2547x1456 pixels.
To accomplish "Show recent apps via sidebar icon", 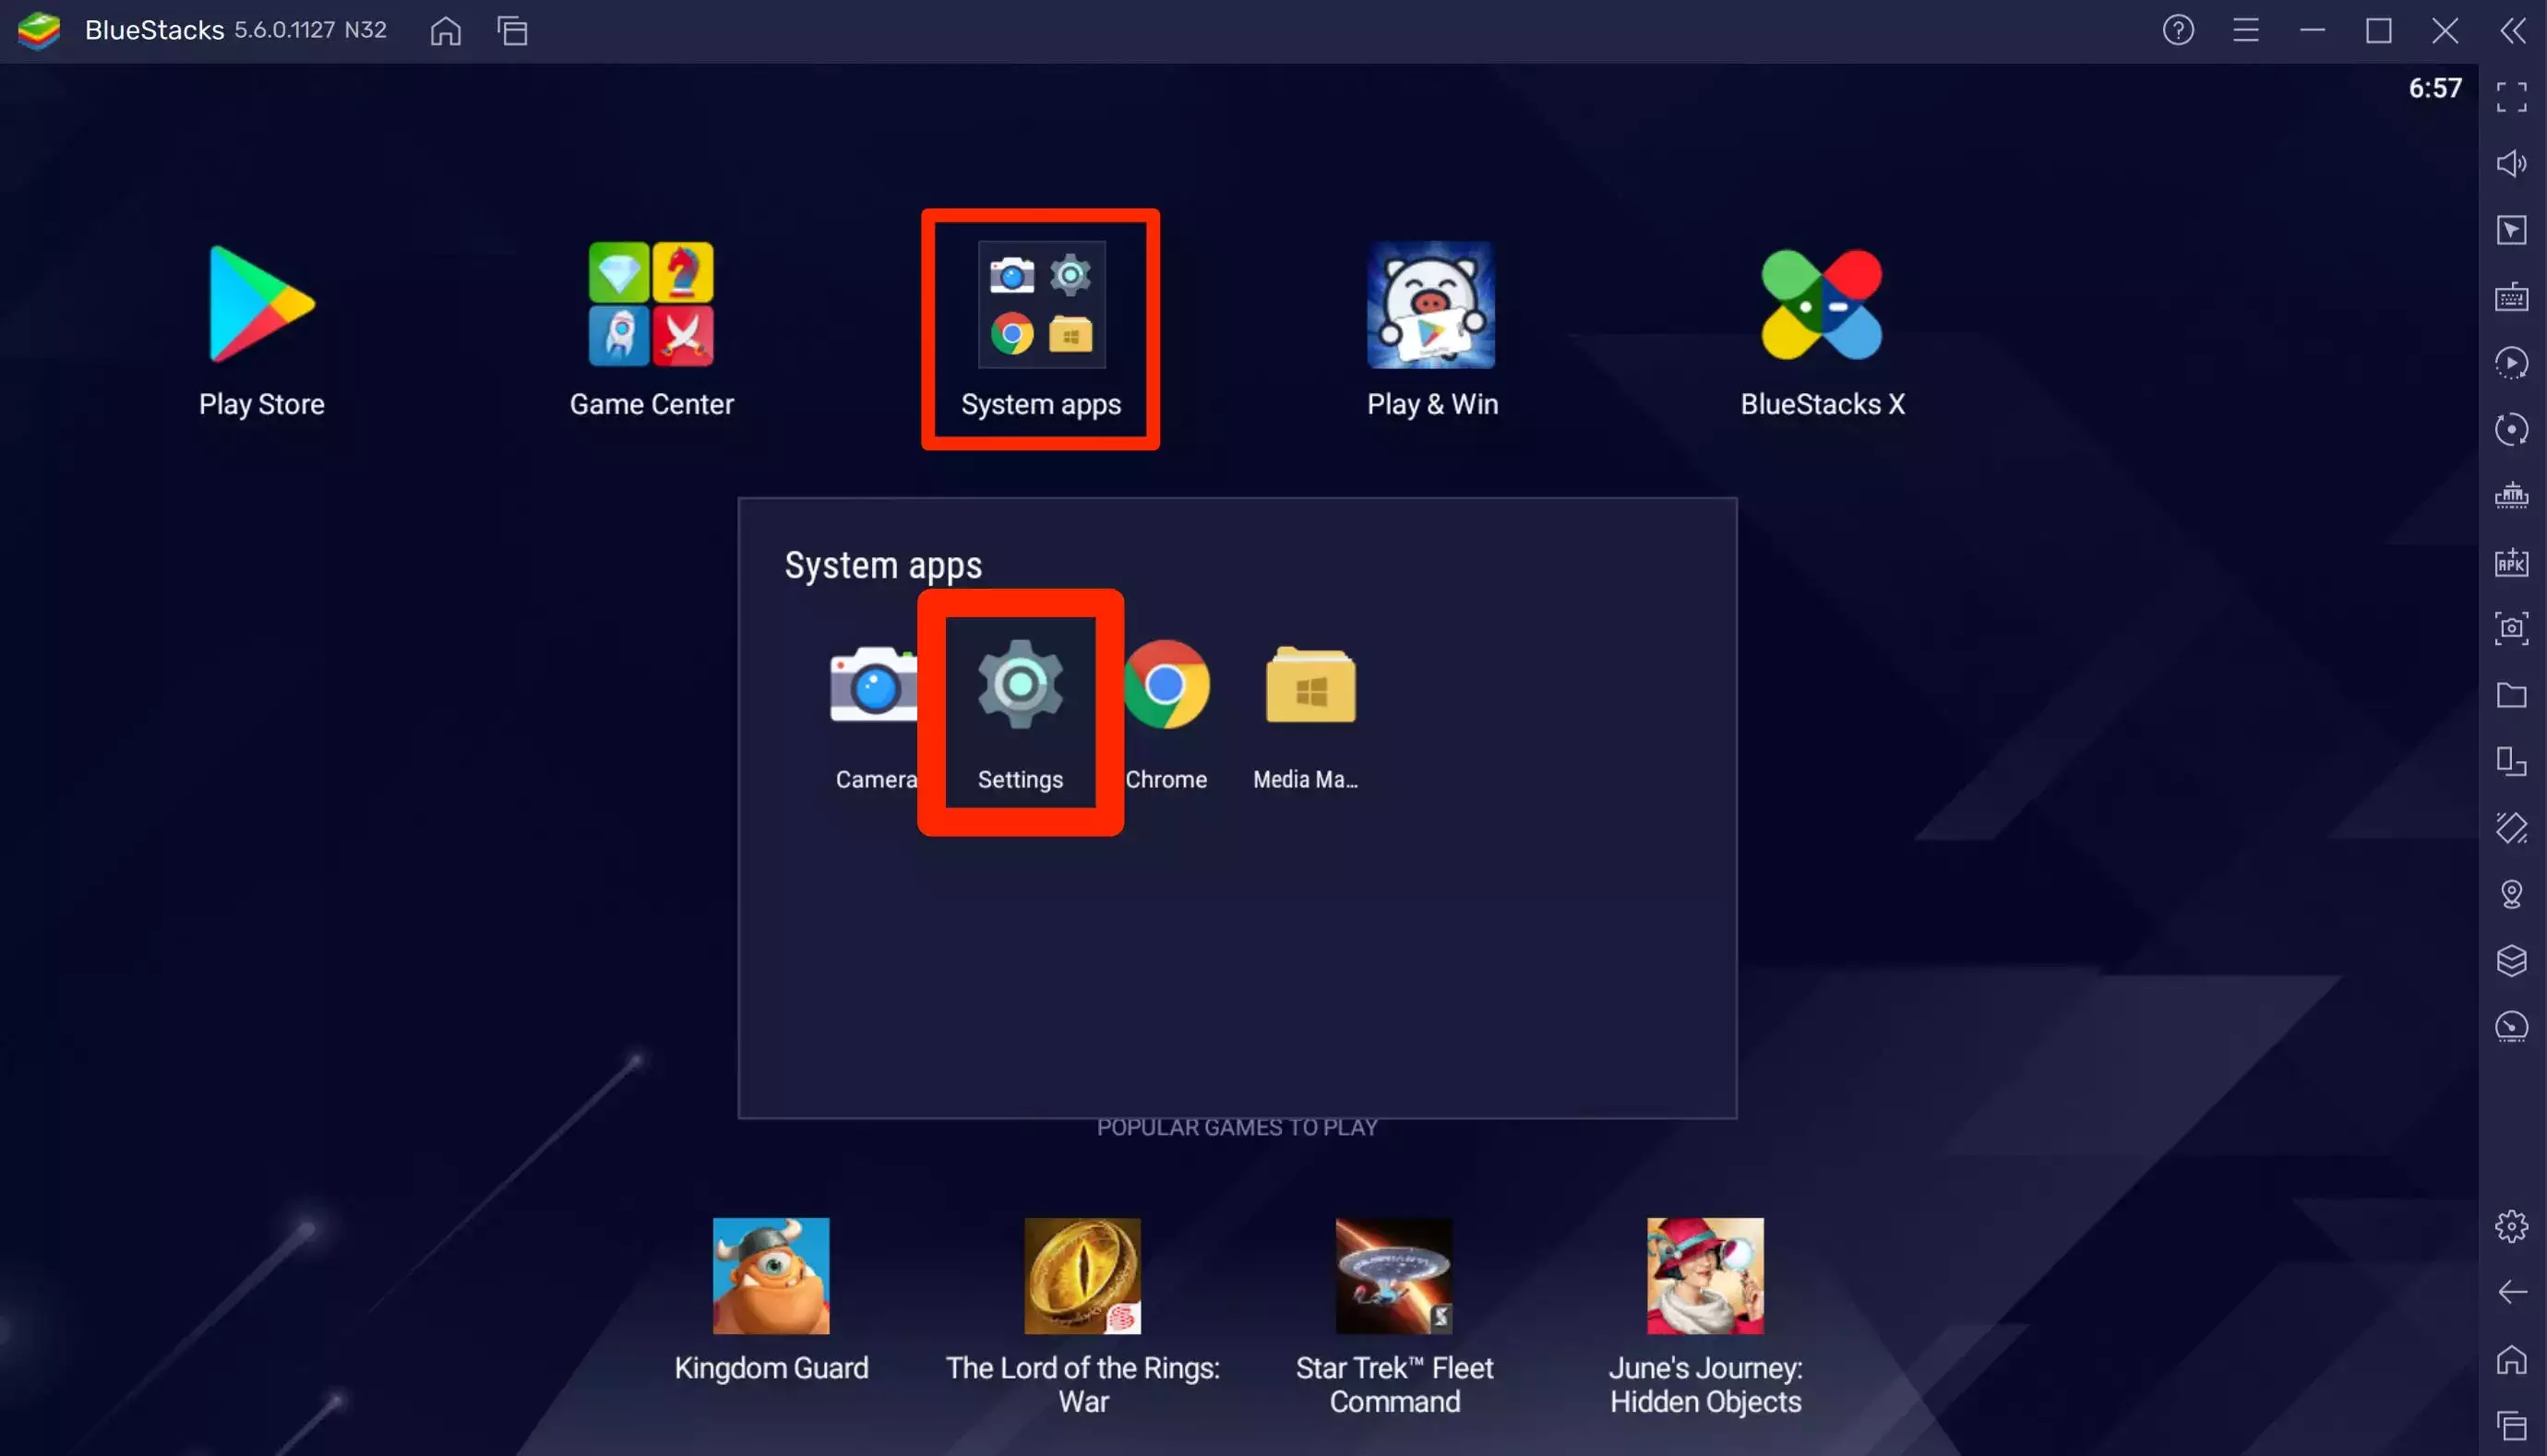I will (2511, 1426).
